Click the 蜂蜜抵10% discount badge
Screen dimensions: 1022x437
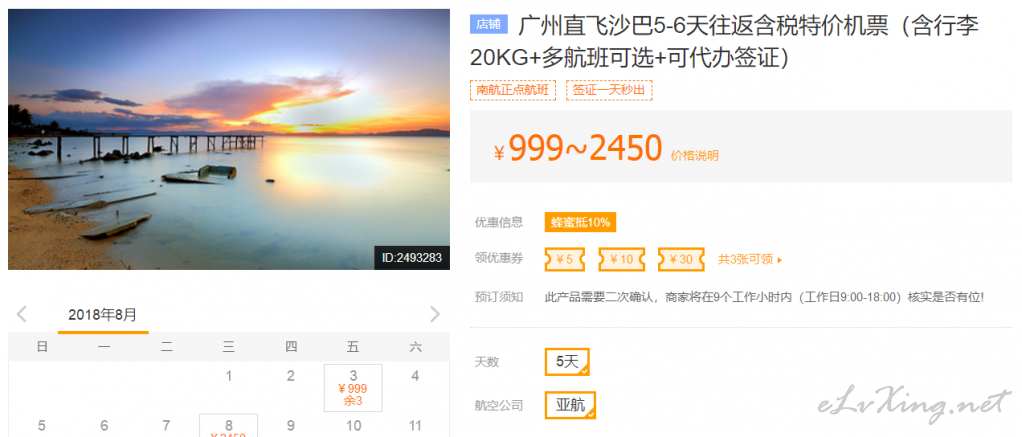580,222
